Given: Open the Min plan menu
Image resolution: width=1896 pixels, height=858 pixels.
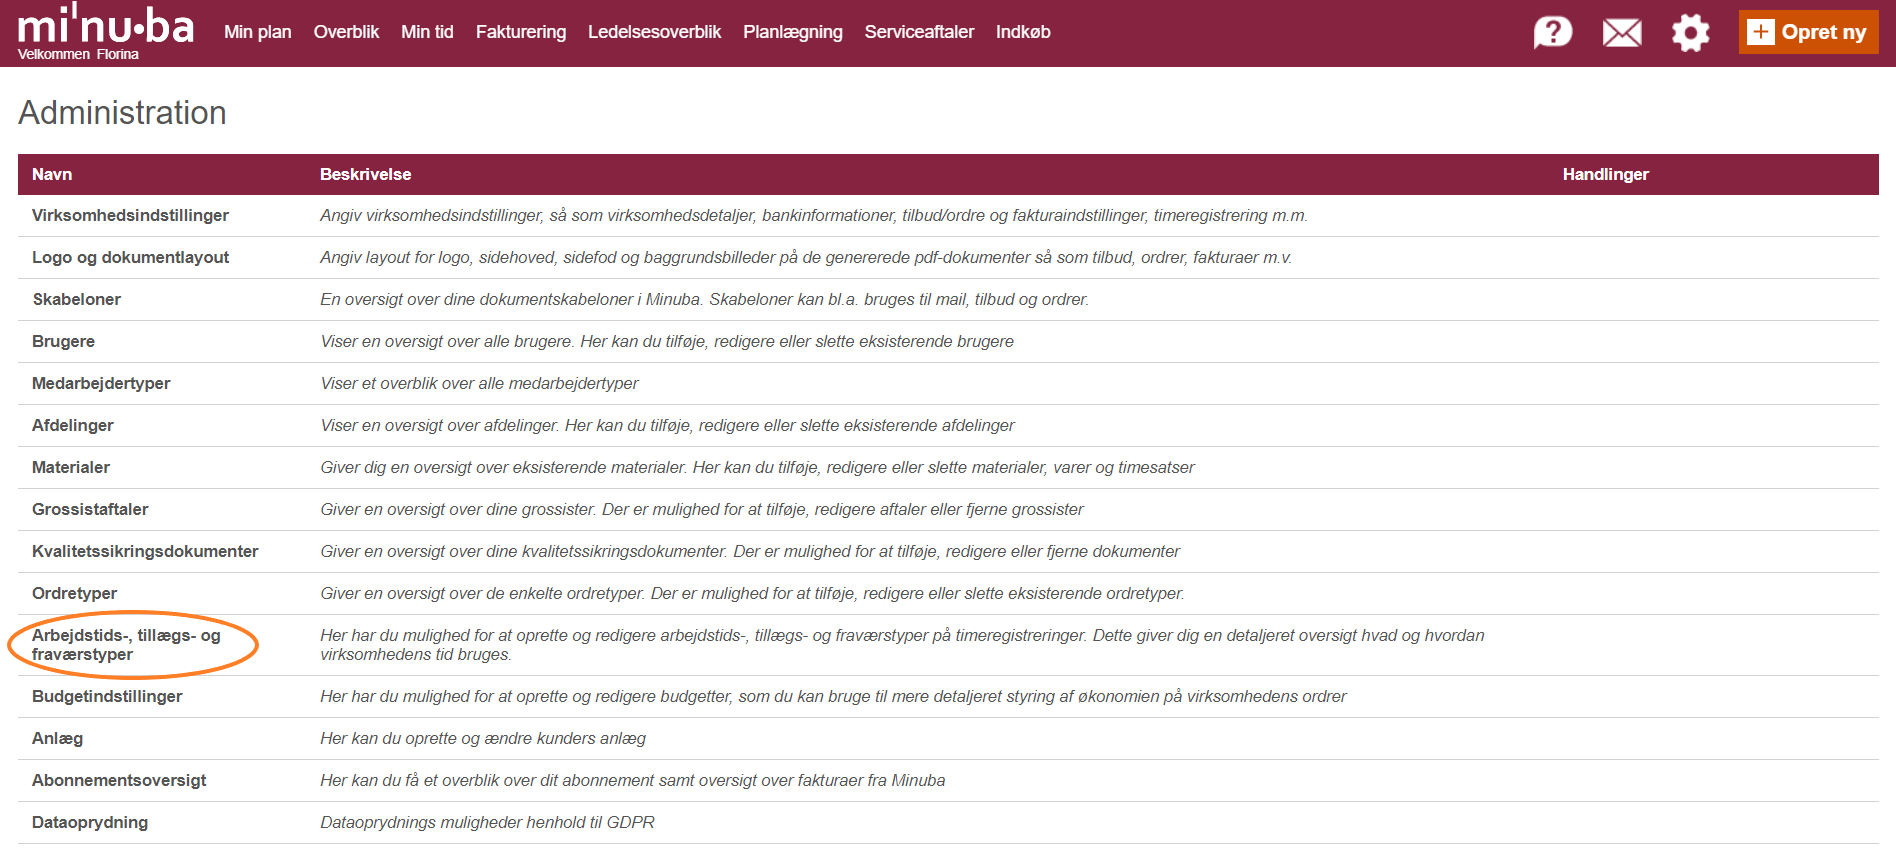Looking at the screenshot, I should point(258,32).
